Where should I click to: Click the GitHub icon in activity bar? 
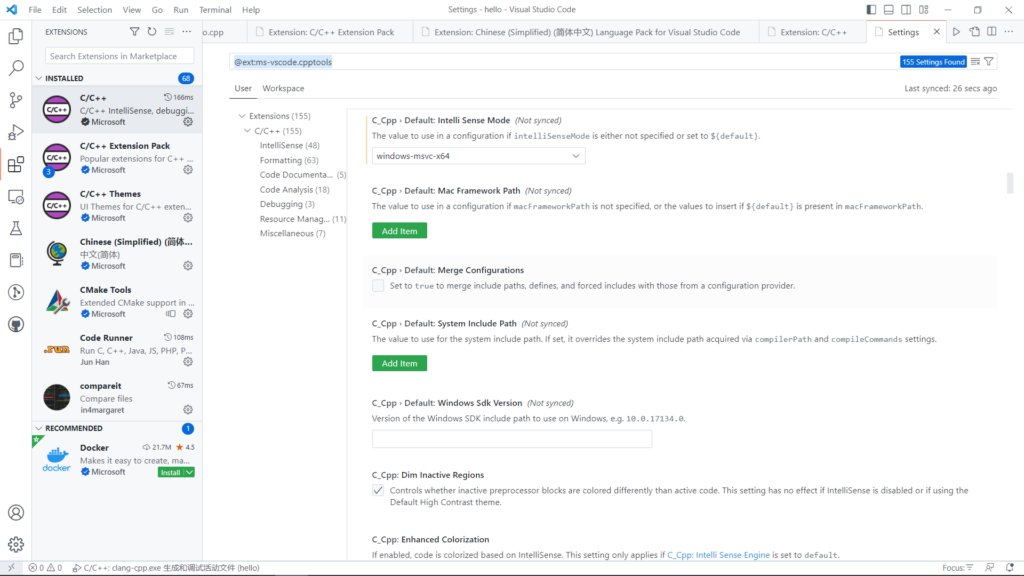point(16,324)
